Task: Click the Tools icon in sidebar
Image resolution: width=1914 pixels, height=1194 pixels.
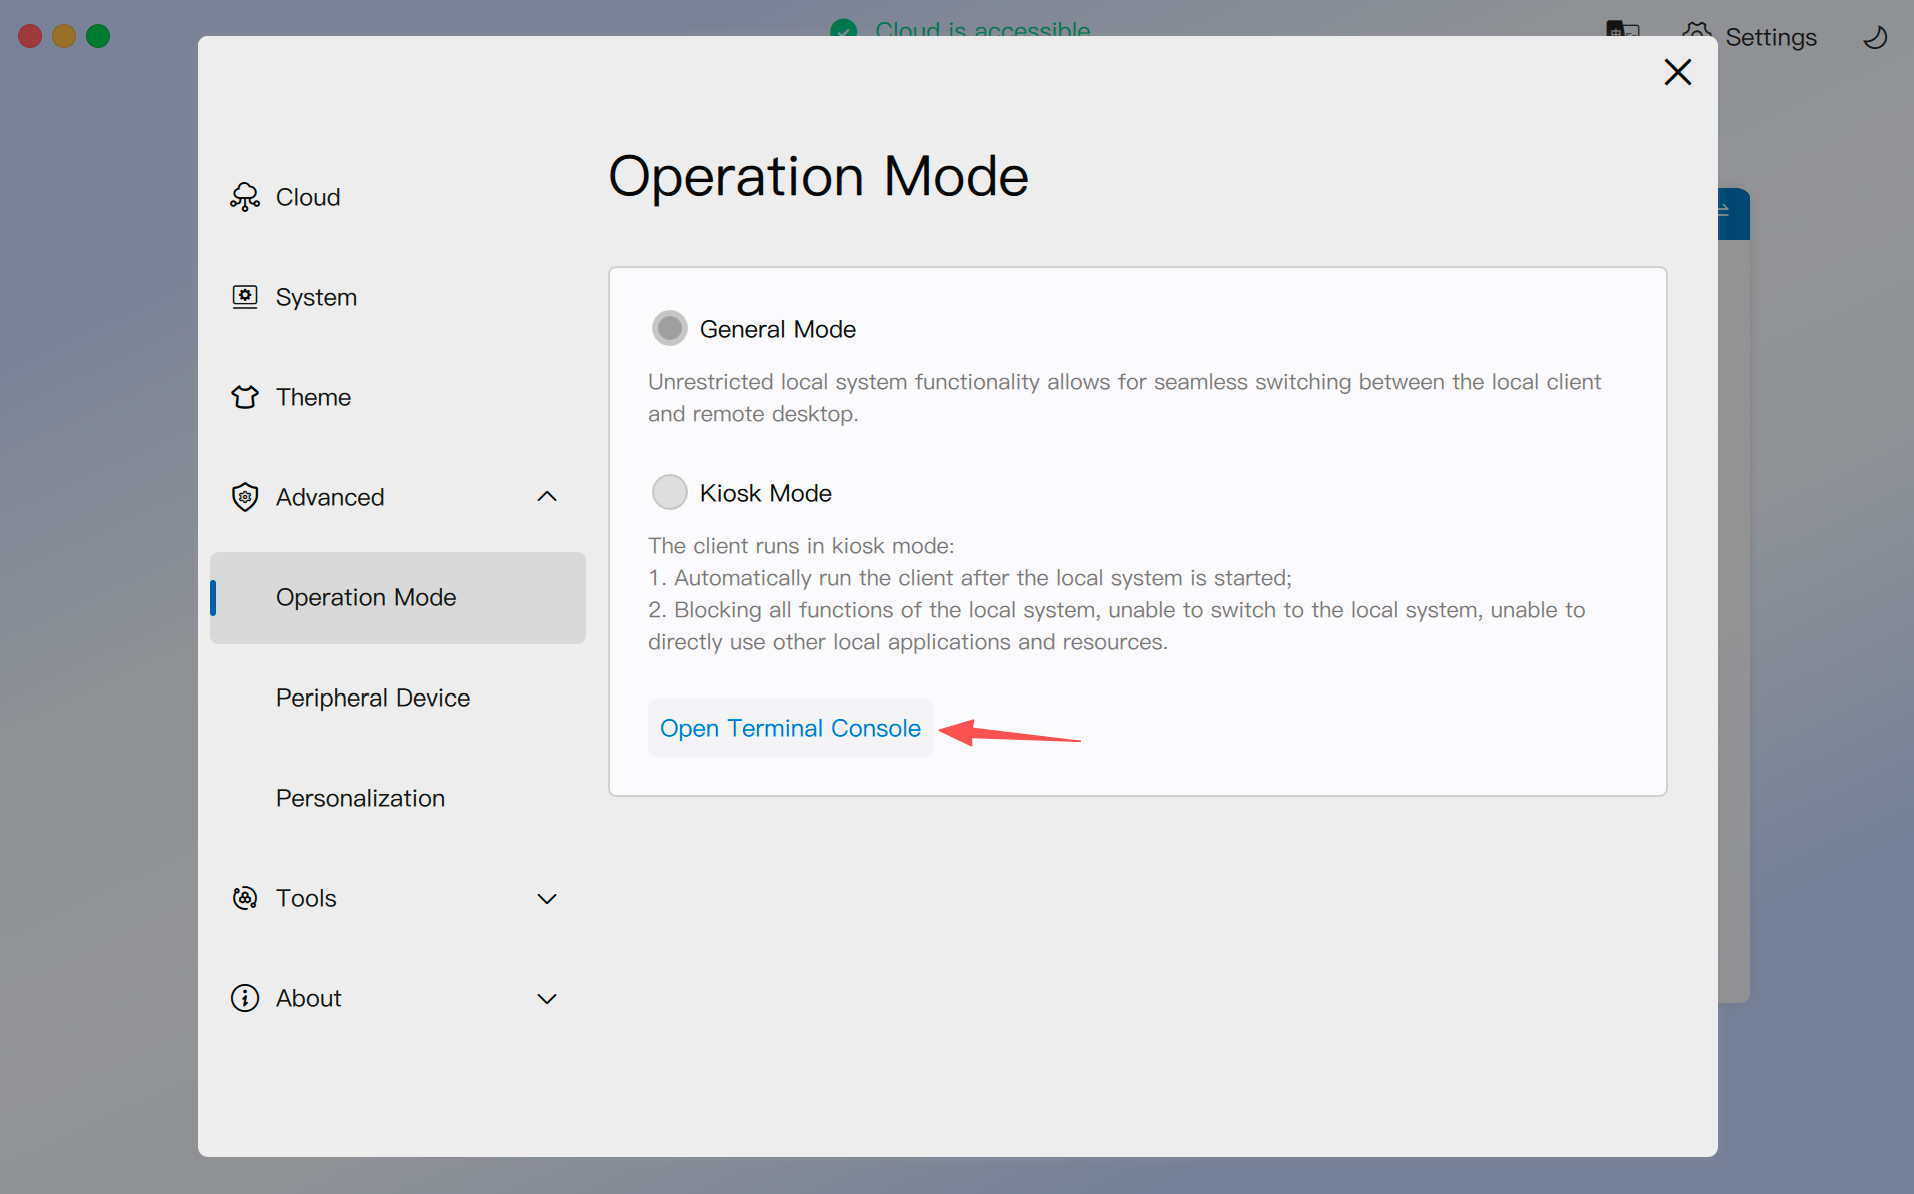Action: point(245,898)
